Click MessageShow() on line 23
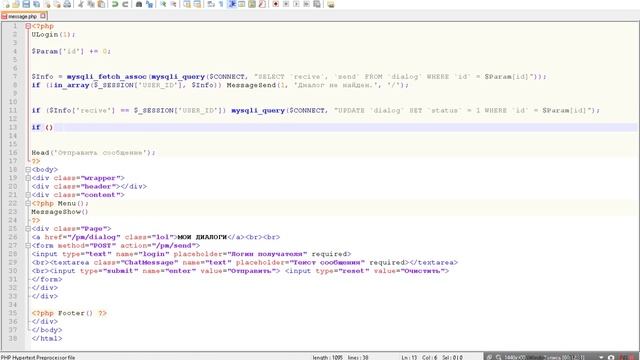Image resolution: width=640 pixels, height=360 pixels. coord(60,212)
